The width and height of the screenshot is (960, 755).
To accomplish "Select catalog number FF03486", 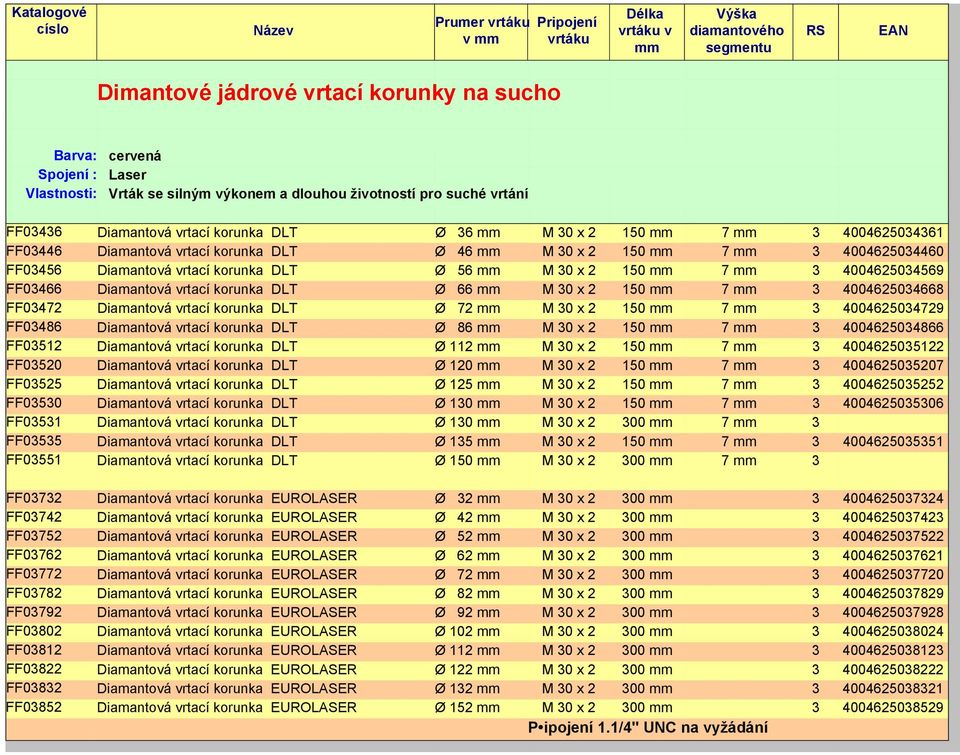I will coord(34,327).
